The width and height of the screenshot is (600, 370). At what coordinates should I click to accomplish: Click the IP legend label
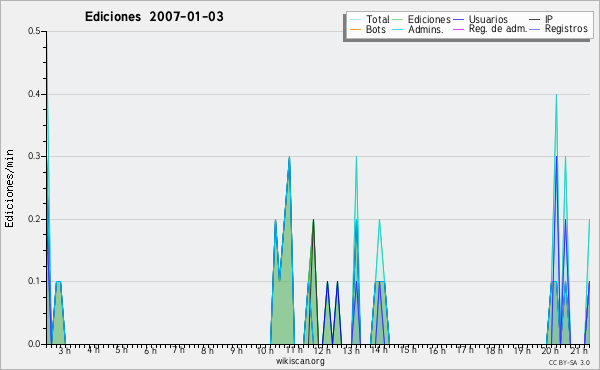click(549, 19)
